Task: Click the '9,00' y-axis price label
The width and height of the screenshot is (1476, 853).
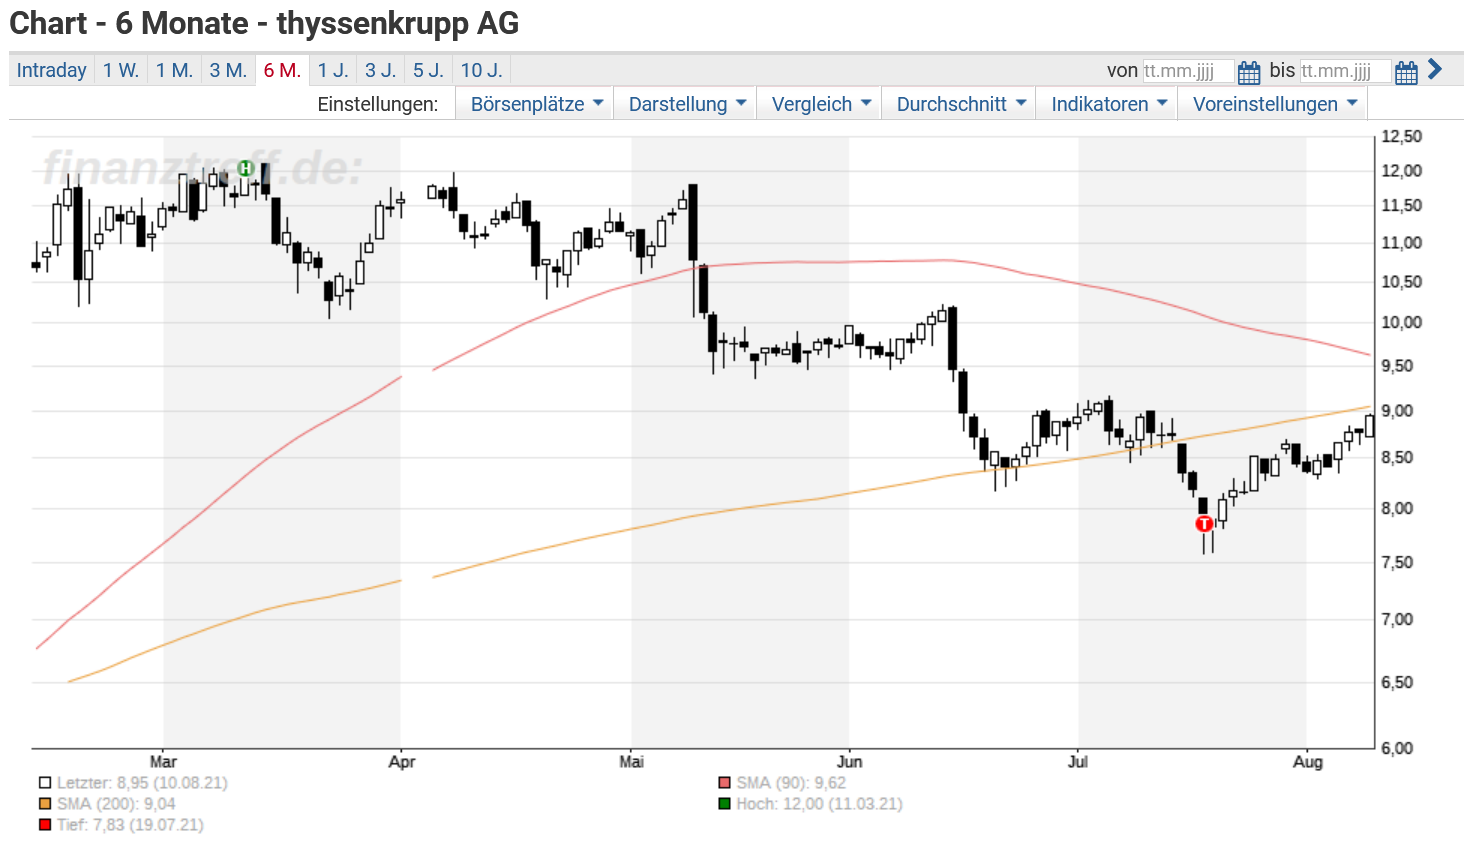Action: (1397, 411)
